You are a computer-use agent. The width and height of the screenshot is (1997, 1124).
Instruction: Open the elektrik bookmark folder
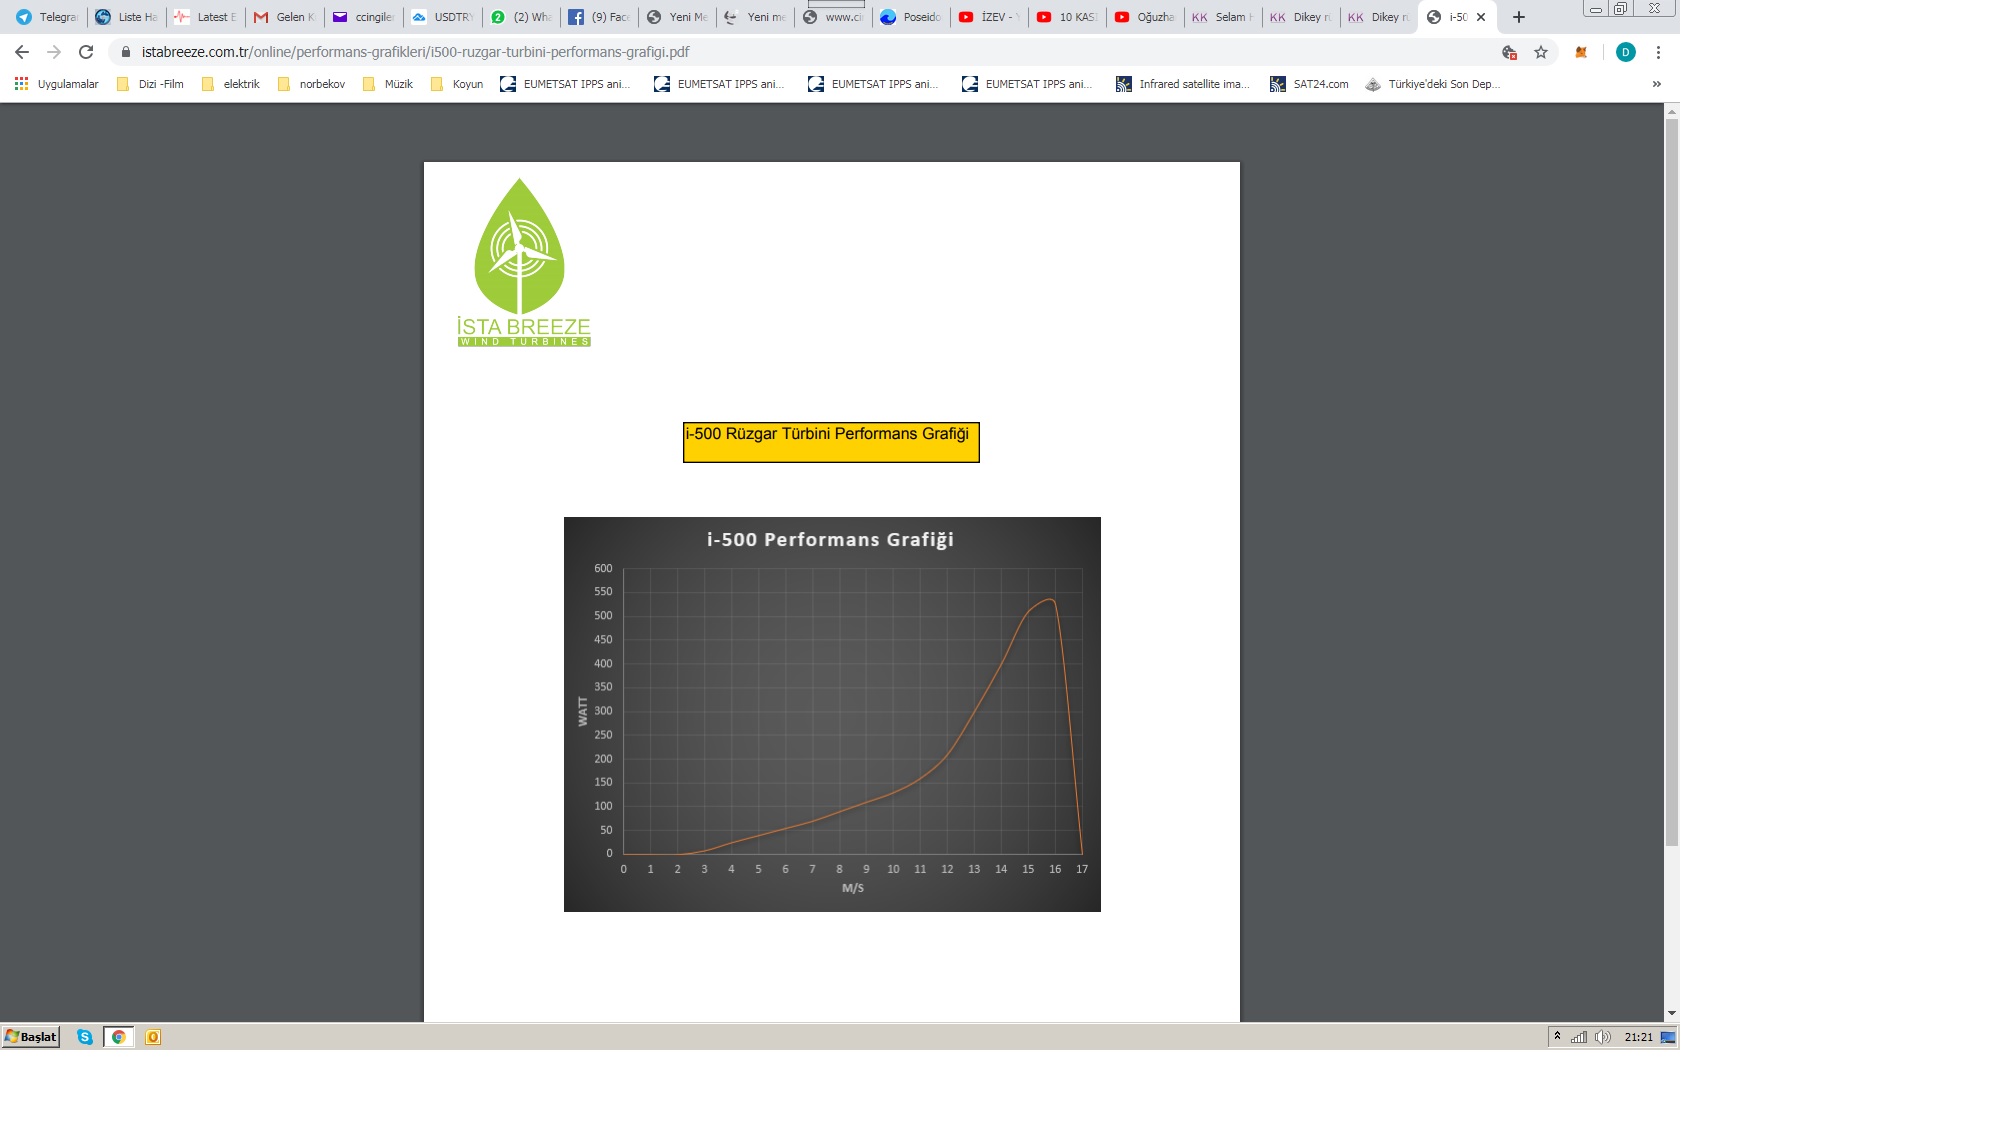(x=231, y=84)
